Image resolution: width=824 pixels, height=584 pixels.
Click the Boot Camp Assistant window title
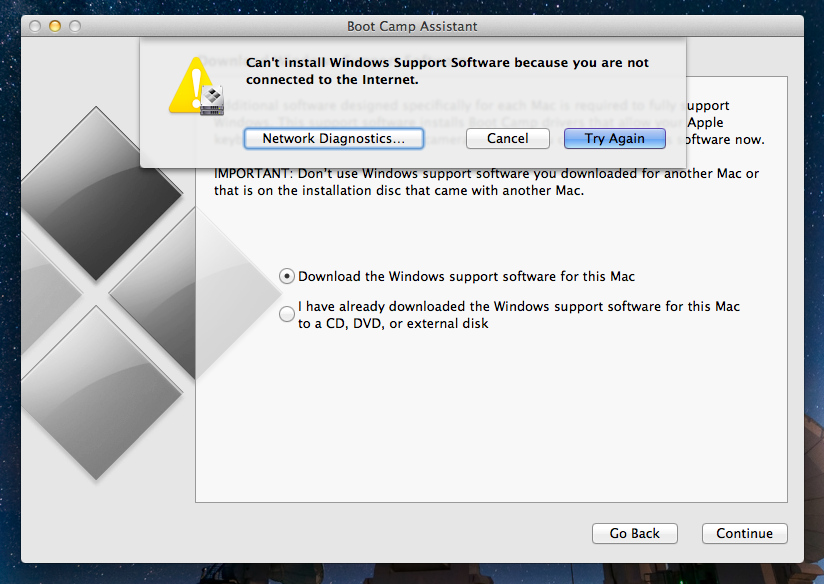point(412,26)
